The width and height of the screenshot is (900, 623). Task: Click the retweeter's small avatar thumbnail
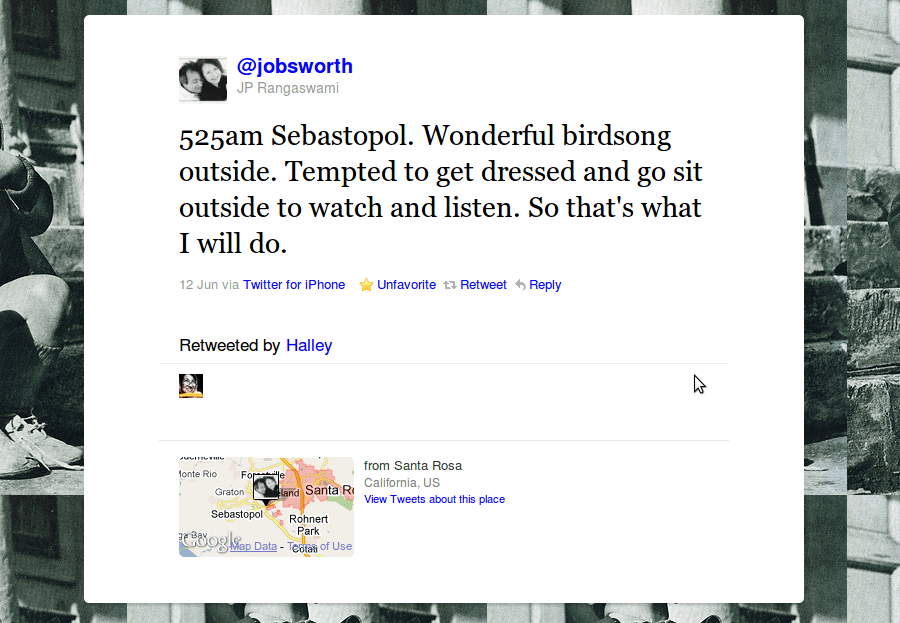[x=191, y=386]
